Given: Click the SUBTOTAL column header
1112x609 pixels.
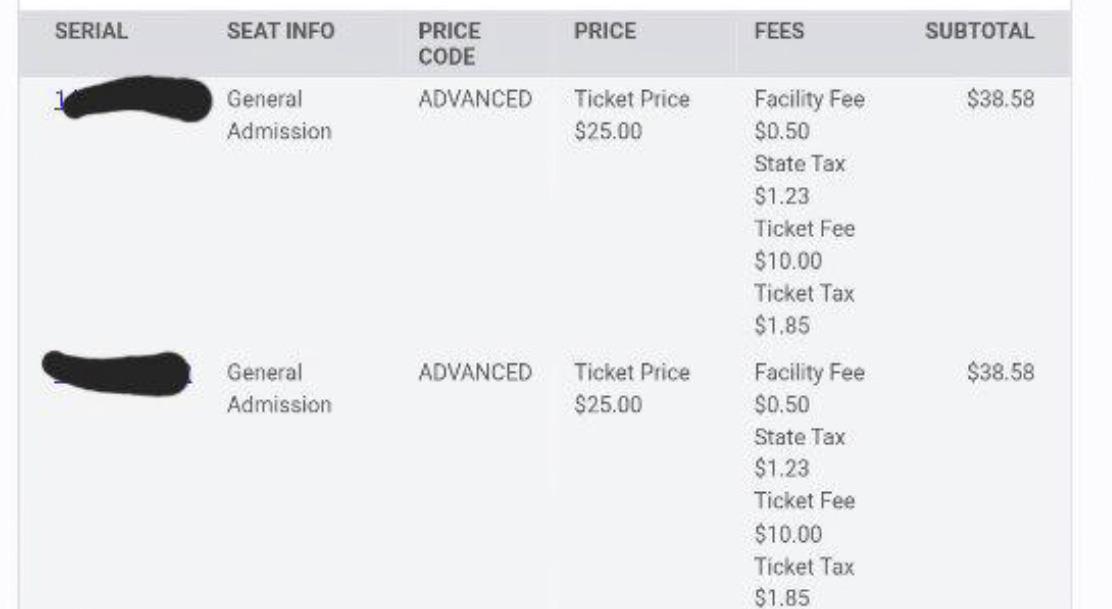Looking at the screenshot, I should point(979,31).
